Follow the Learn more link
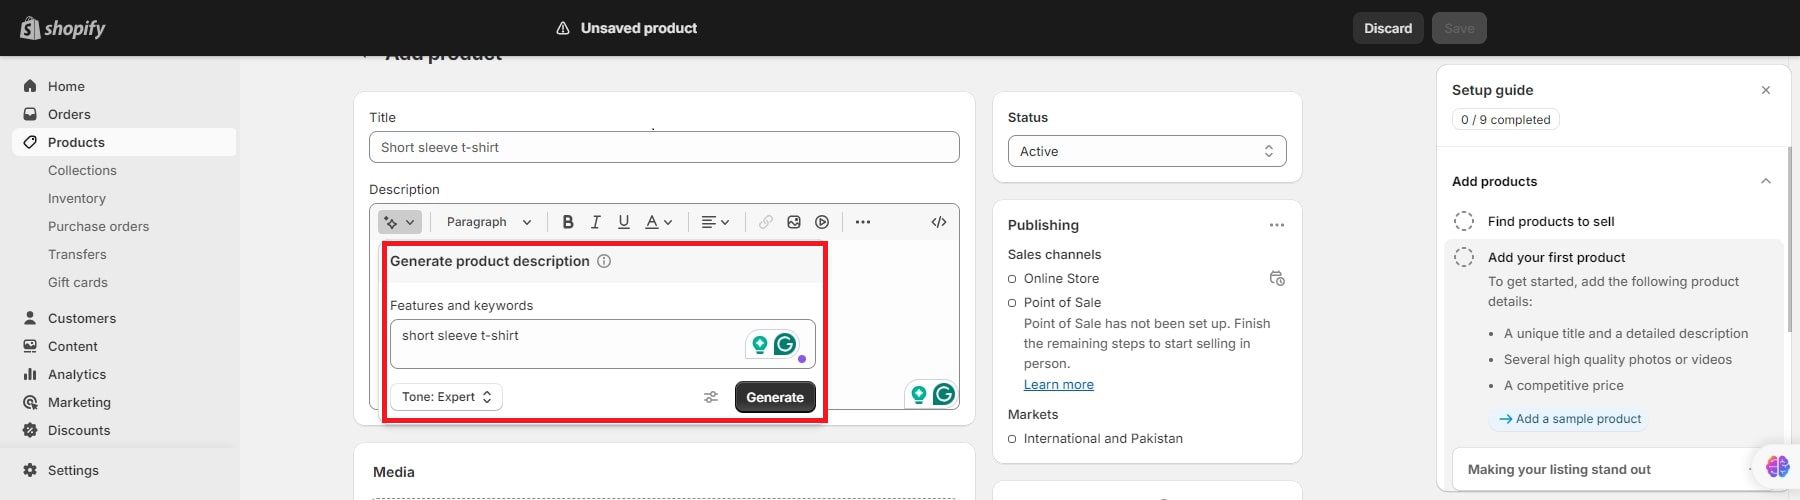This screenshot has width=1800, height=500. tap(1058, 385)
